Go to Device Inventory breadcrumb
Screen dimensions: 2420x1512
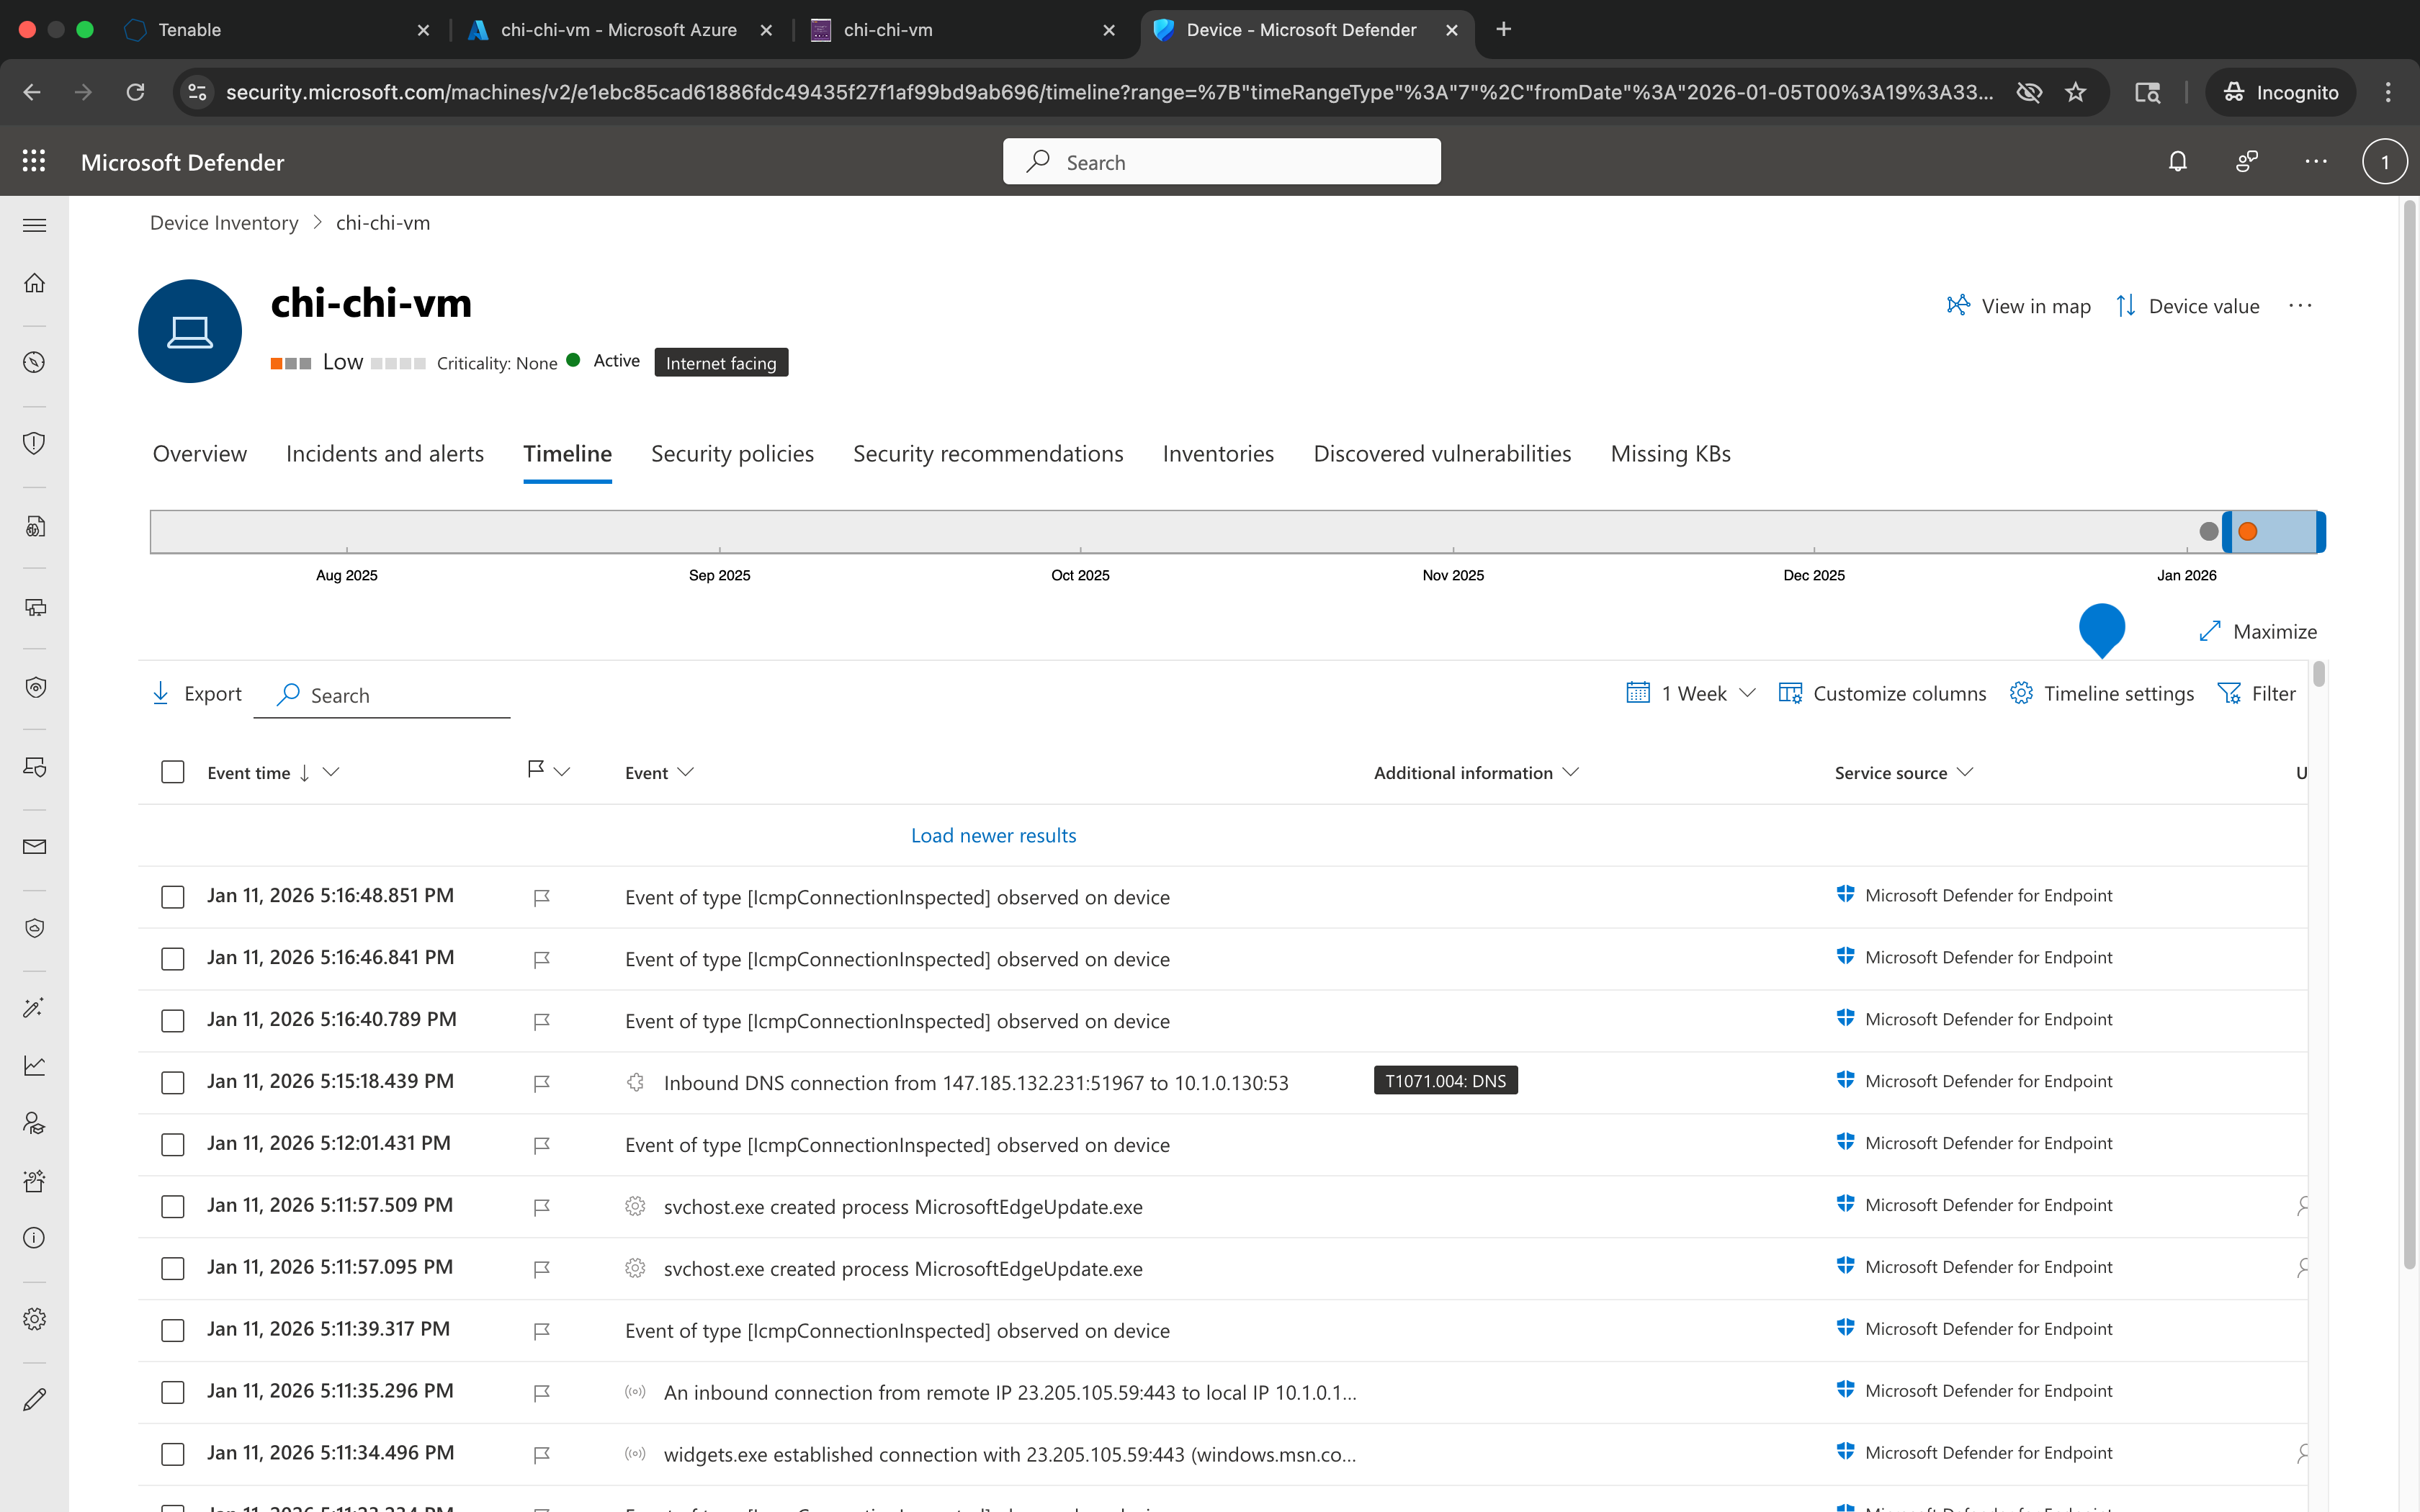[x=224, y=223]
